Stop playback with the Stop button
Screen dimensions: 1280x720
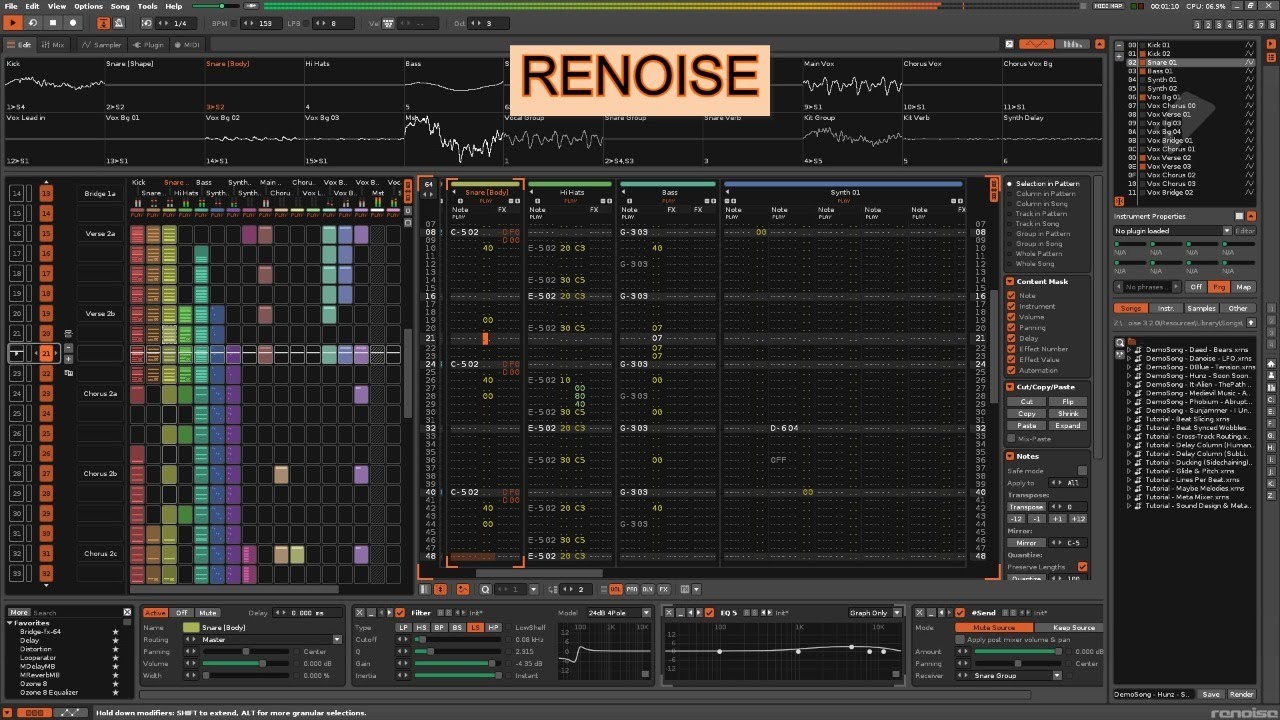[x=53, y=22]
